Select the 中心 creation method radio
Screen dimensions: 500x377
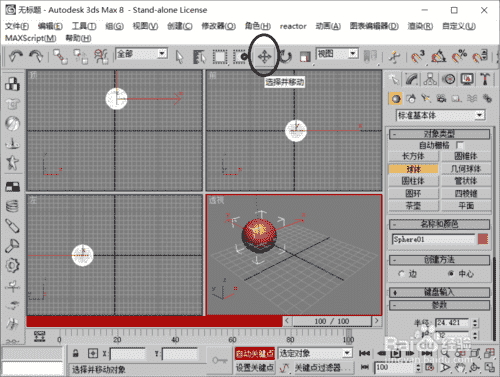pyautogui.click(x=451, y=273)
